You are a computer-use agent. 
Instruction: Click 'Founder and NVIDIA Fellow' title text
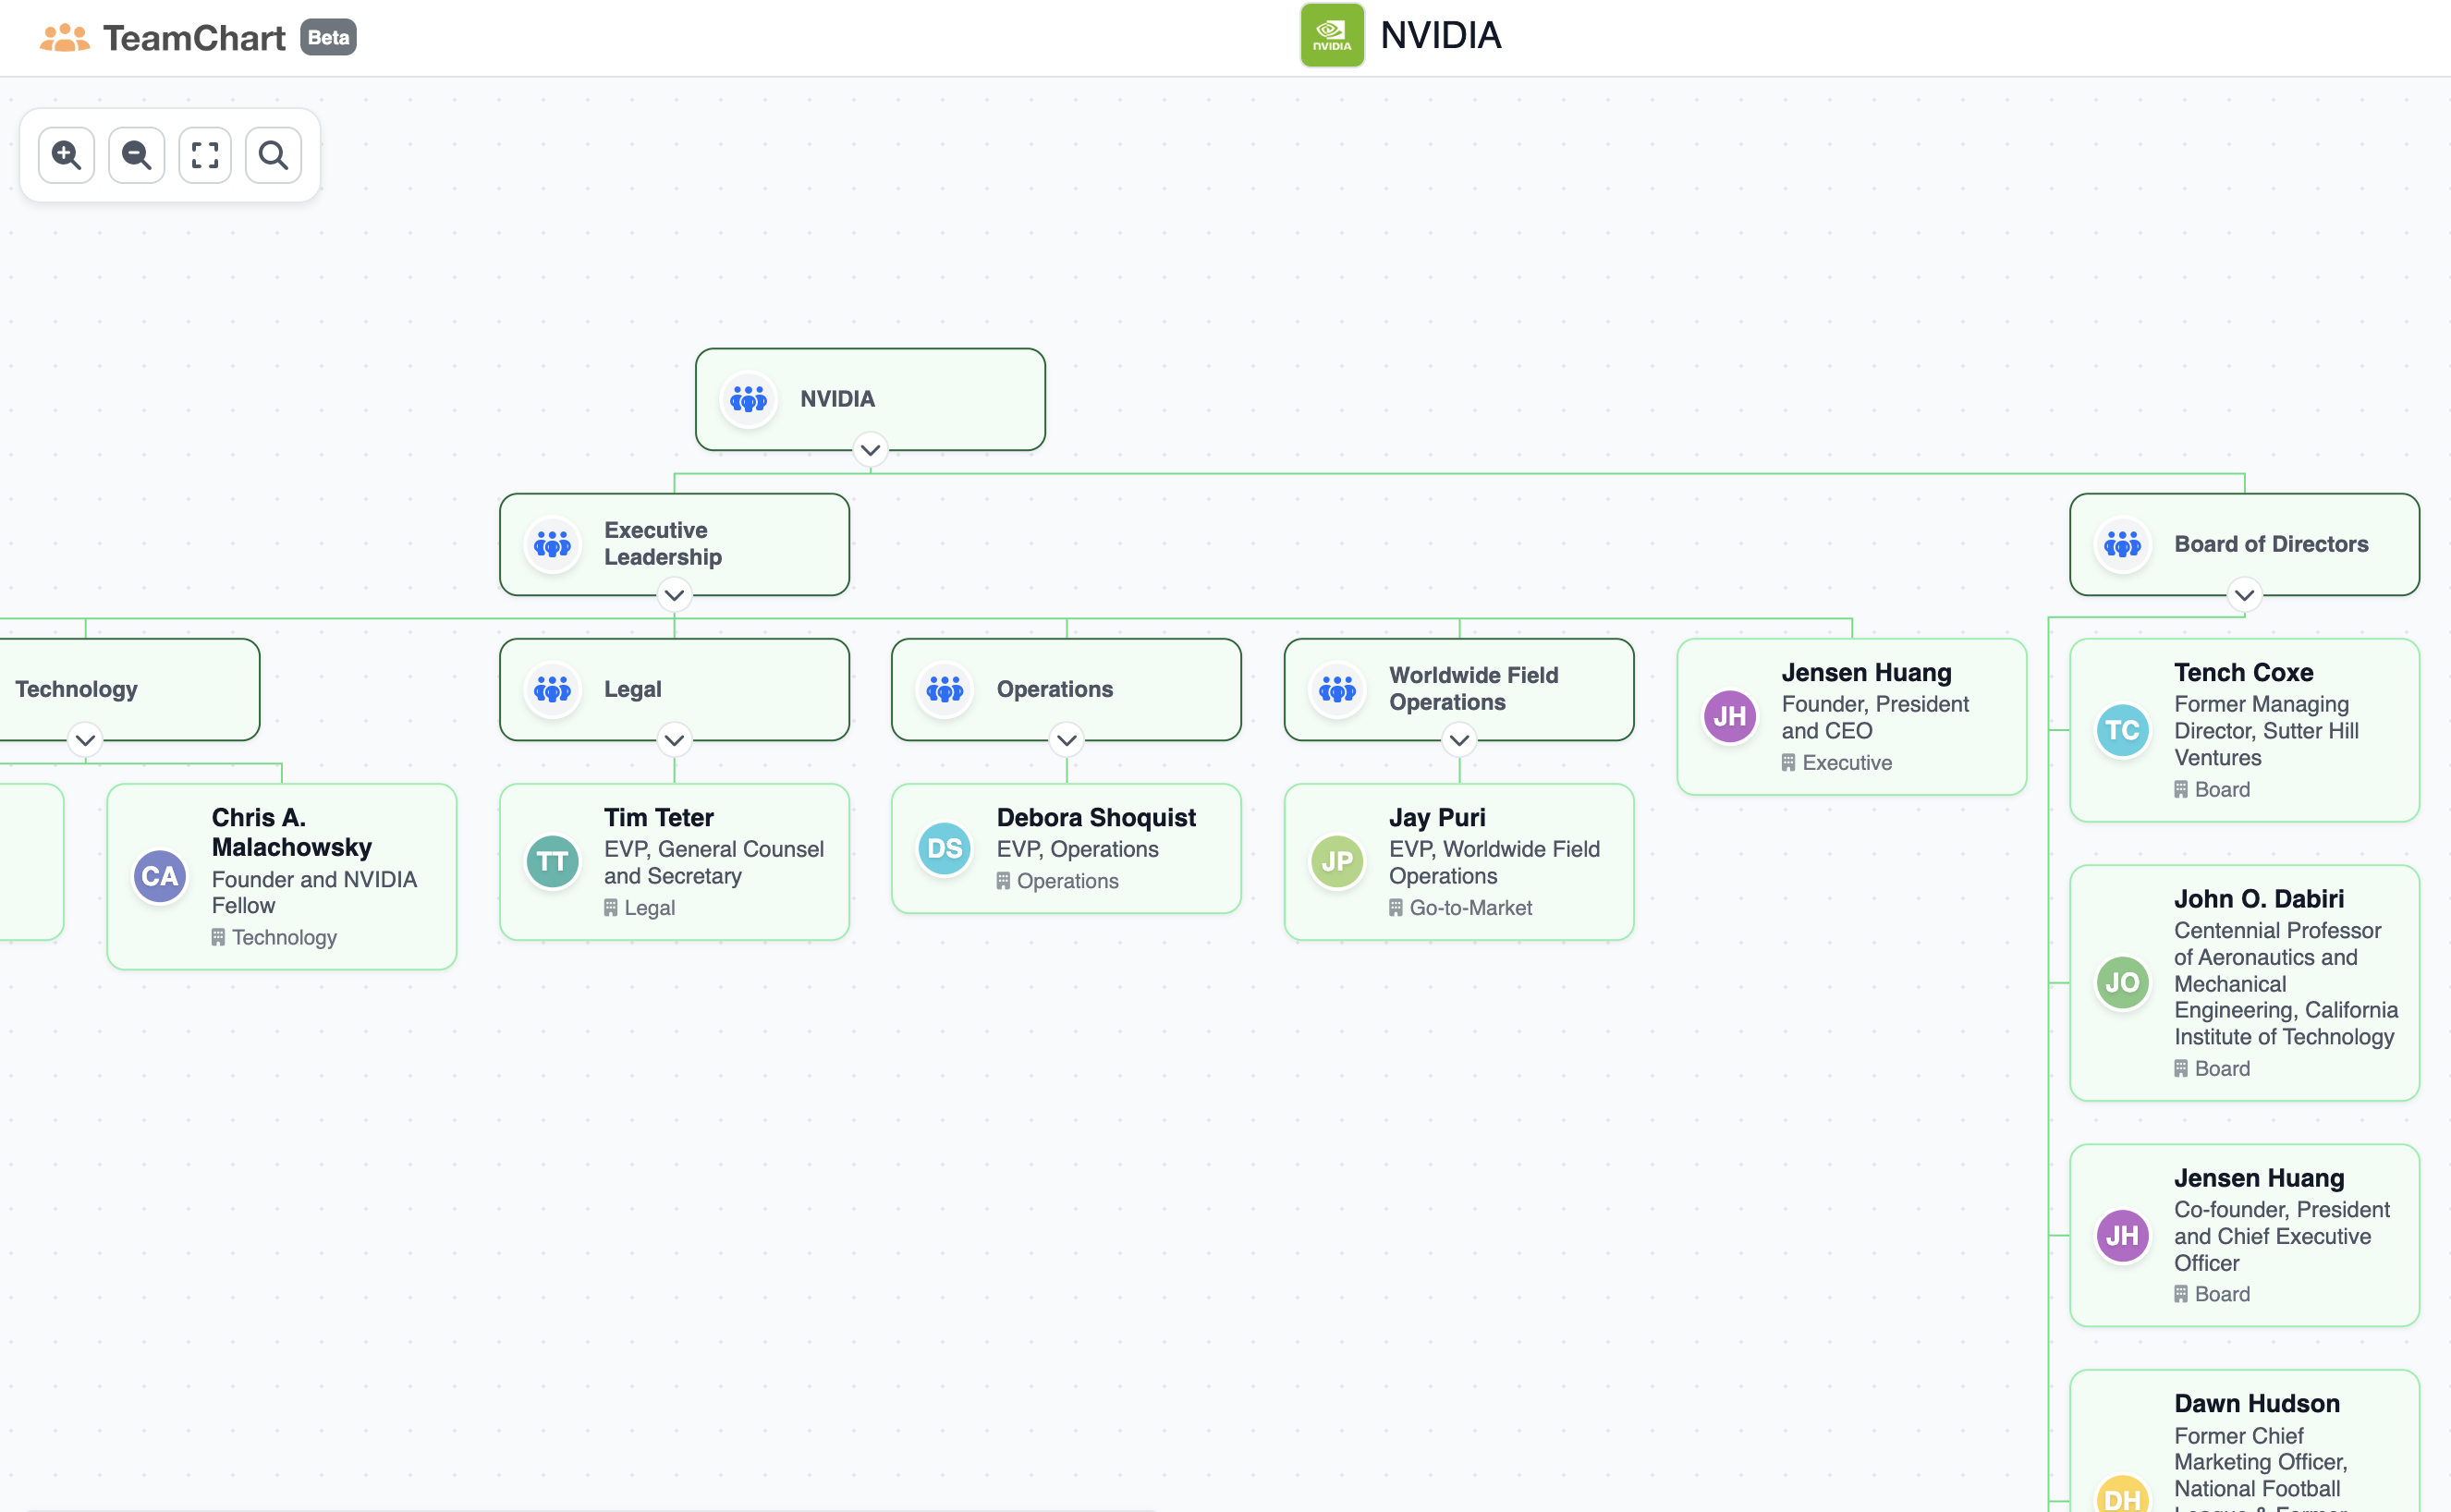click(x=314, y=893)
